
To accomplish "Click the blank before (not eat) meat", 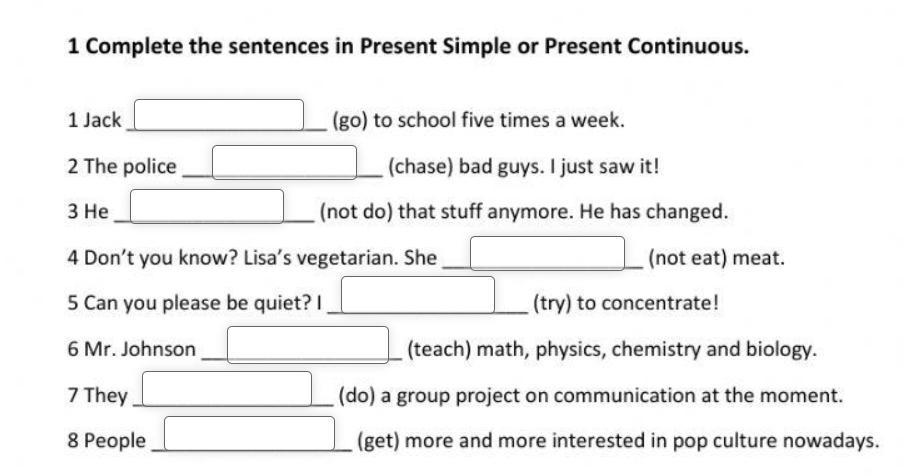I will click(x=548, y=253).
